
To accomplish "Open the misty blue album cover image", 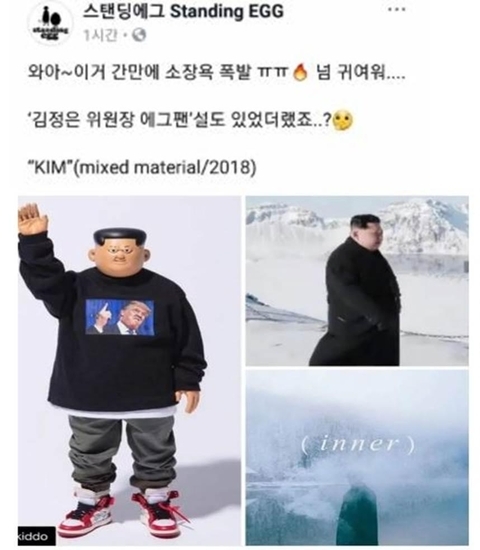I will [x=357, y=457].
